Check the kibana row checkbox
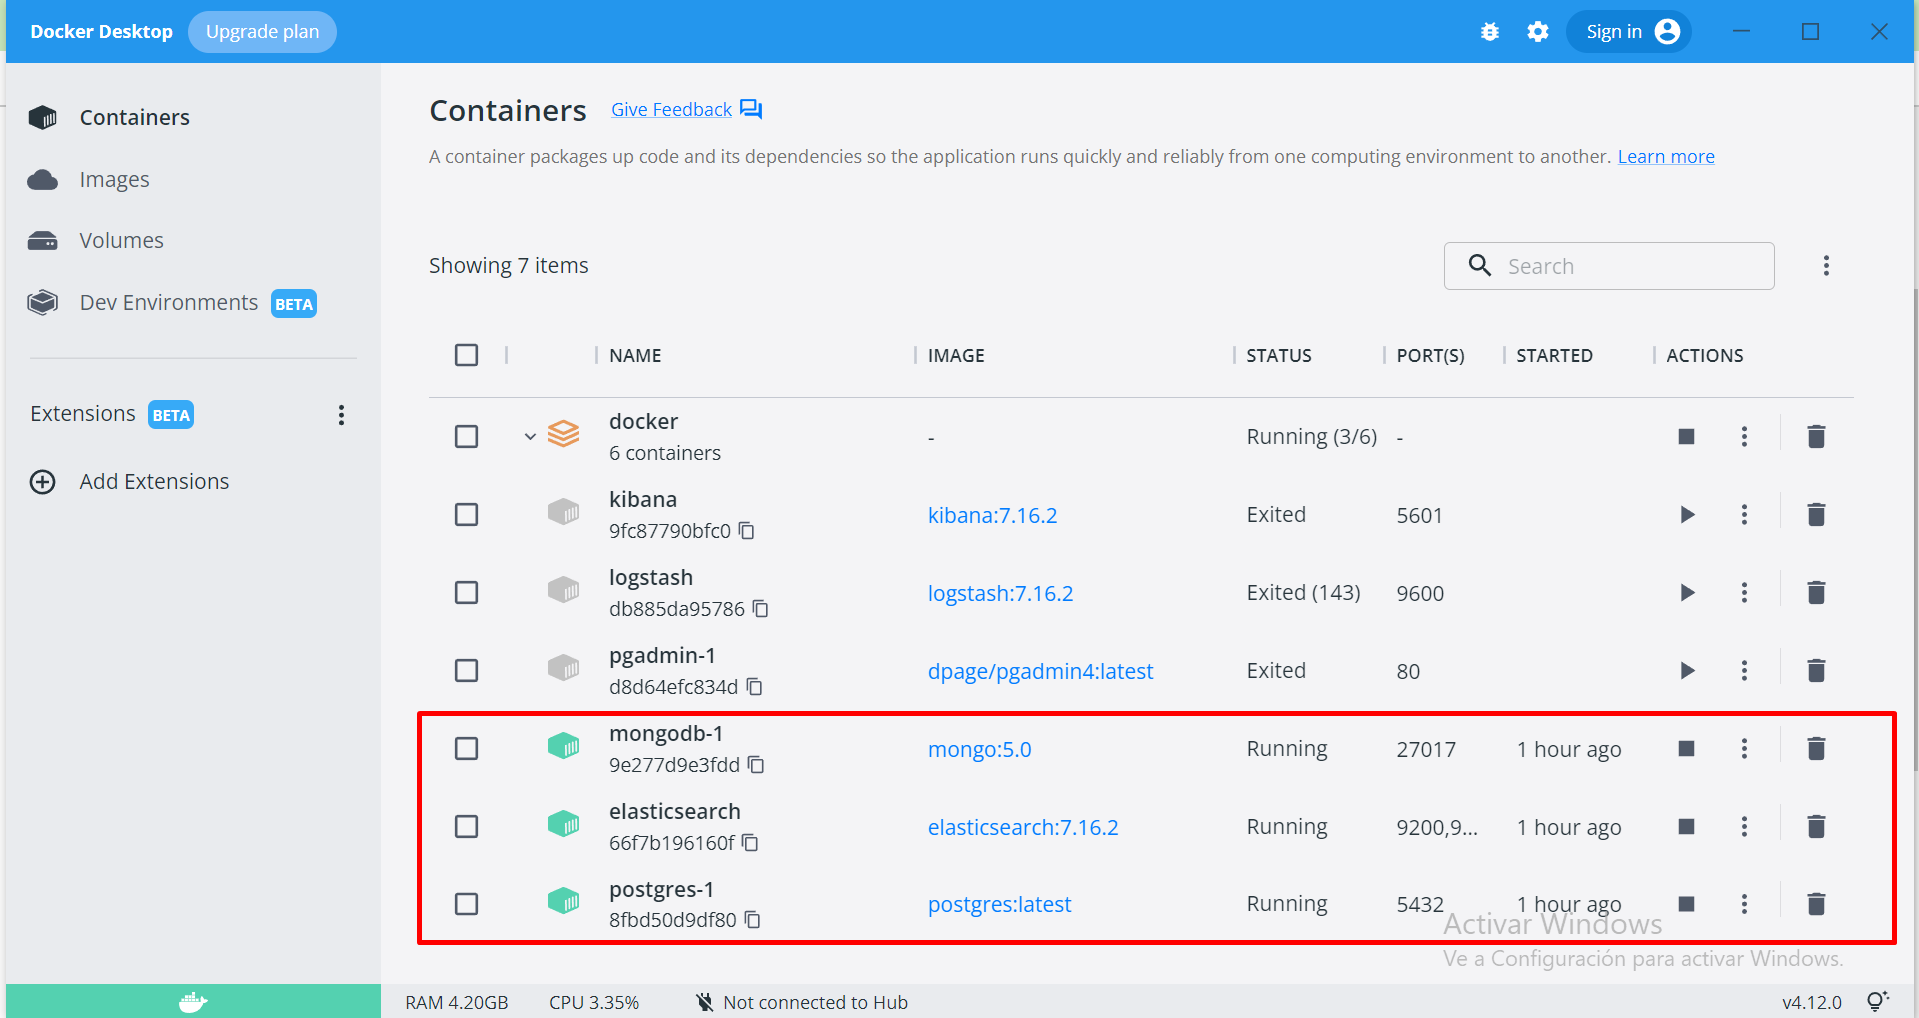The width and height of the screenshot is (1919, 1018). [466, 515]
